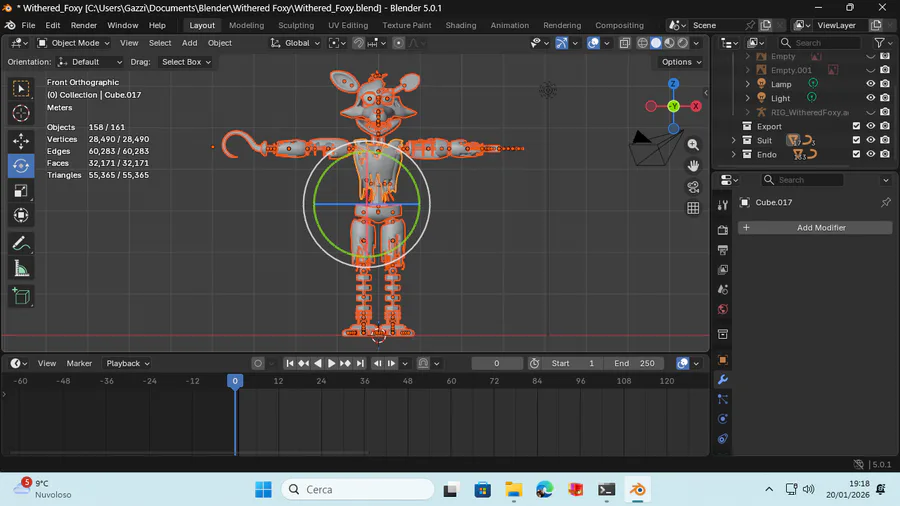Switch to orthographic/perspective grid icon

click(693, 208)
